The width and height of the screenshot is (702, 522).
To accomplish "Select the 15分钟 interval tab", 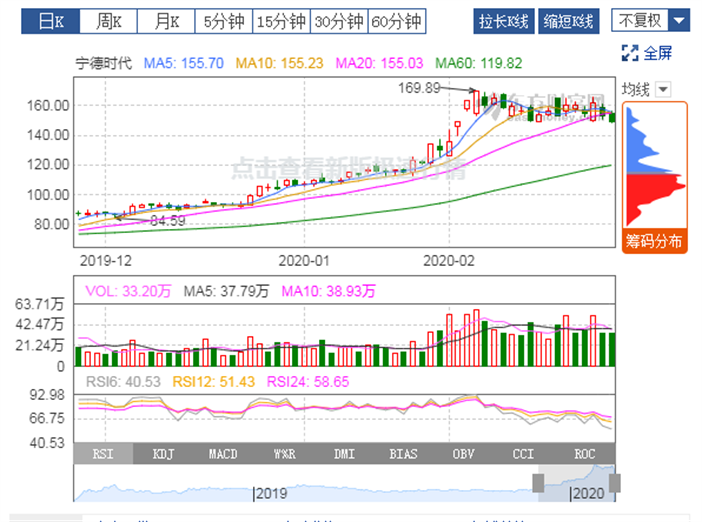I will click(281, 21).
